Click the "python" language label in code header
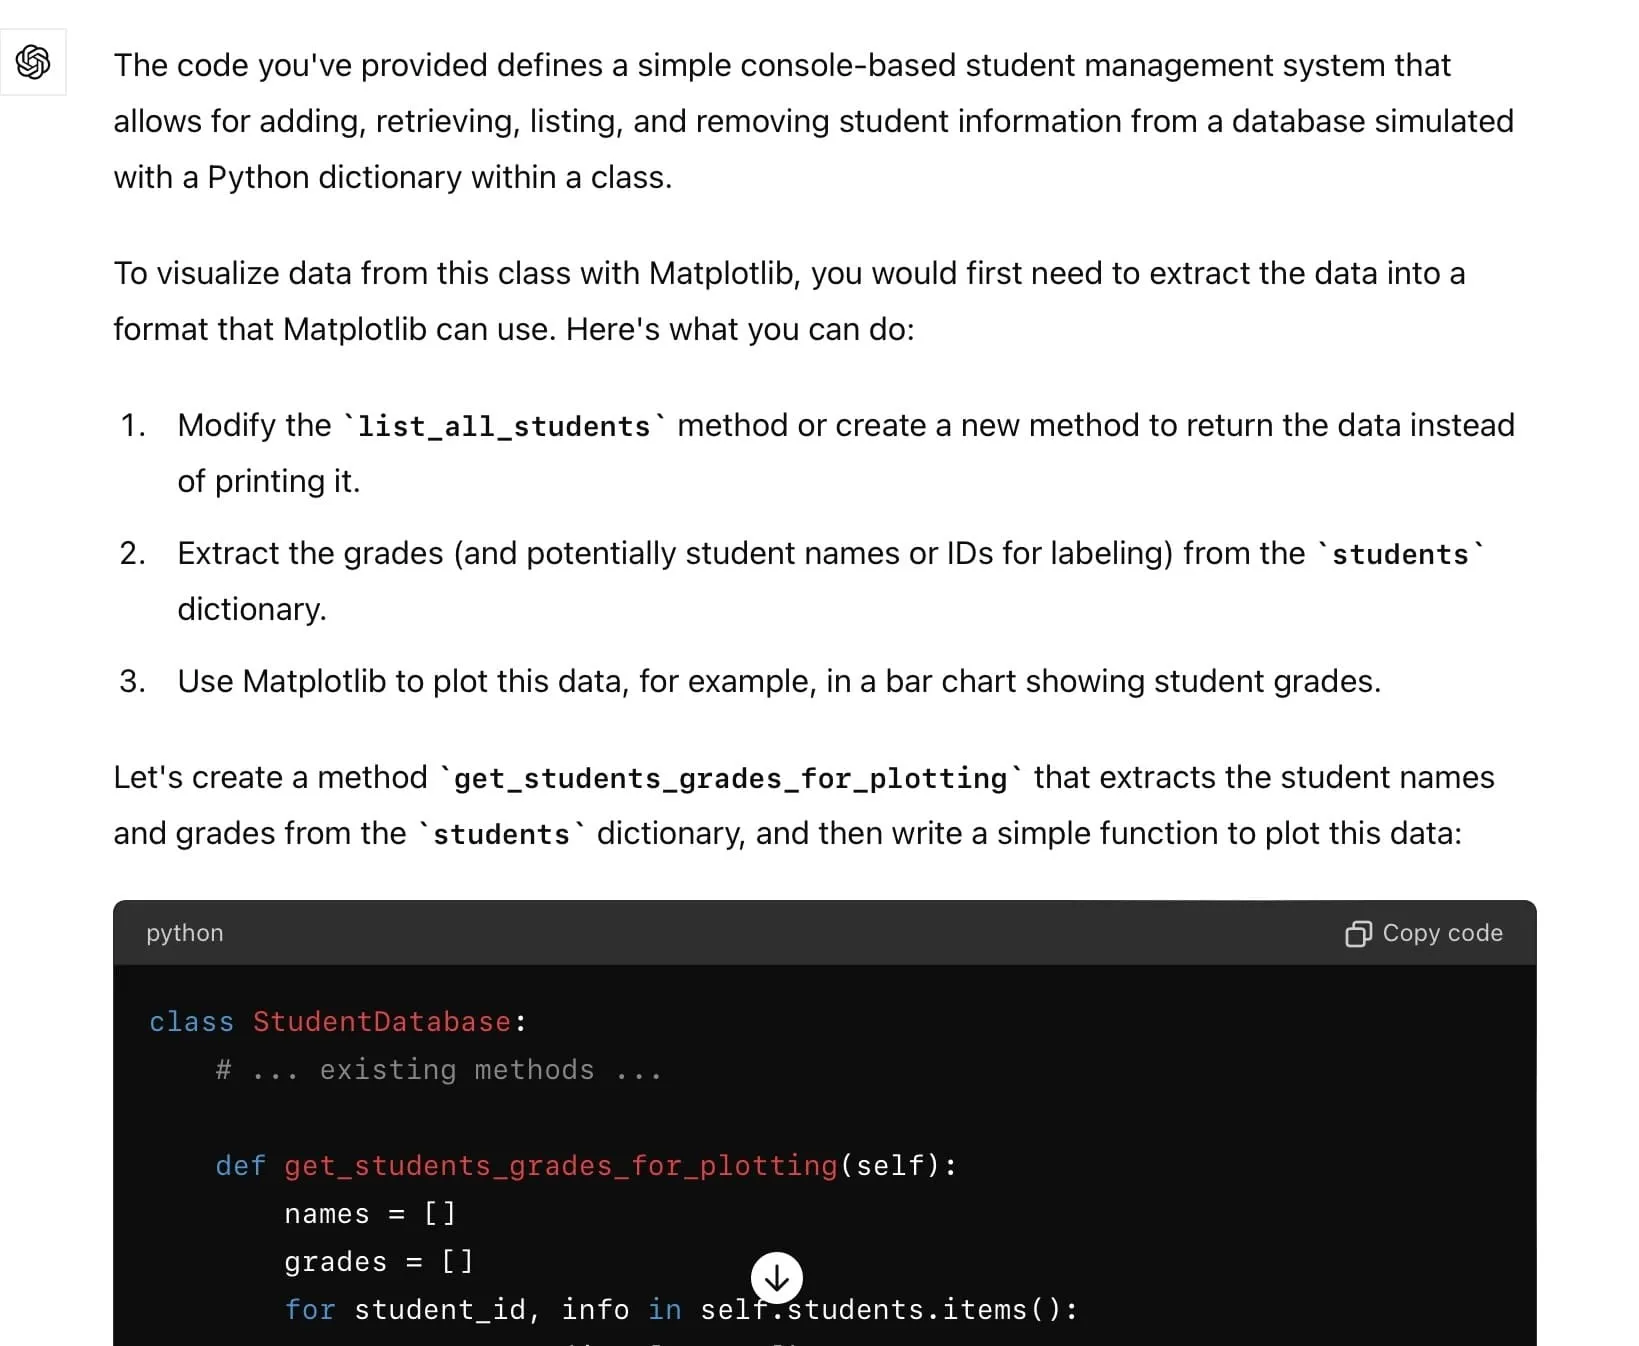This screenshot has width=1639, height=1346. [185, 933]
